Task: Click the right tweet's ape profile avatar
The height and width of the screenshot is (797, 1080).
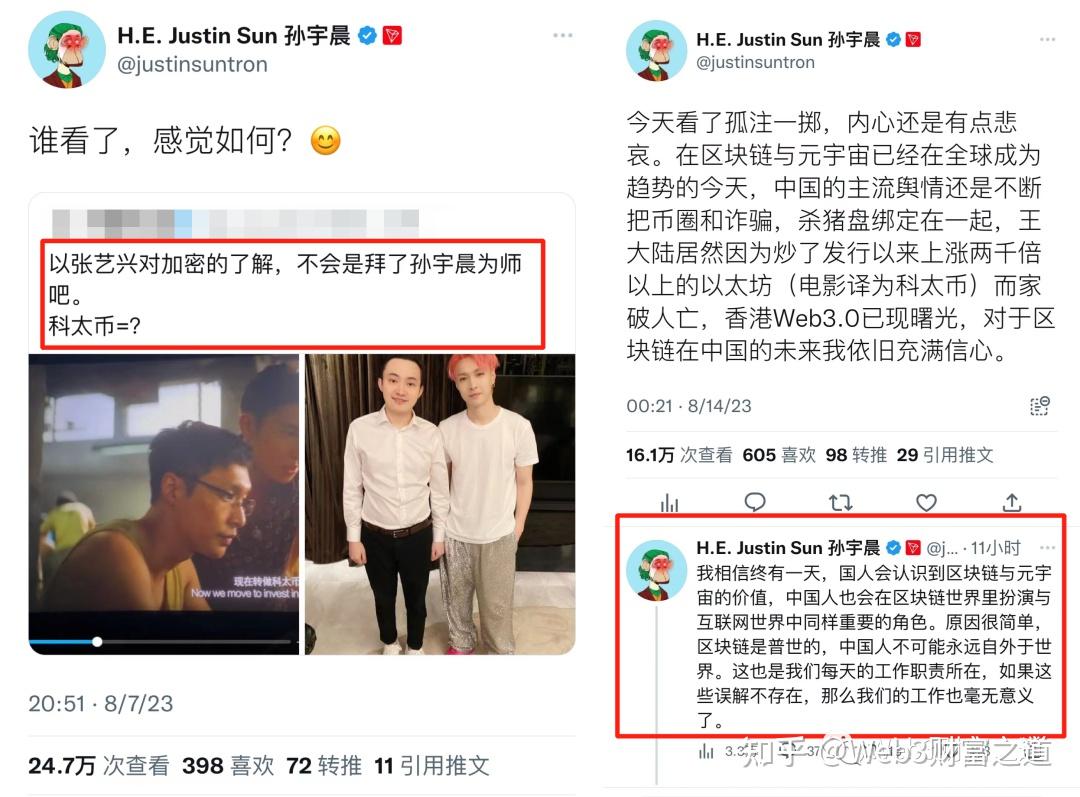Action: pos(656,51)
